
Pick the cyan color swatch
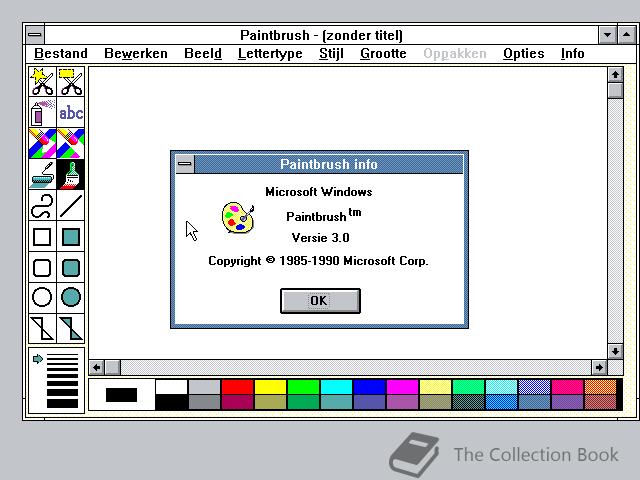336,387
